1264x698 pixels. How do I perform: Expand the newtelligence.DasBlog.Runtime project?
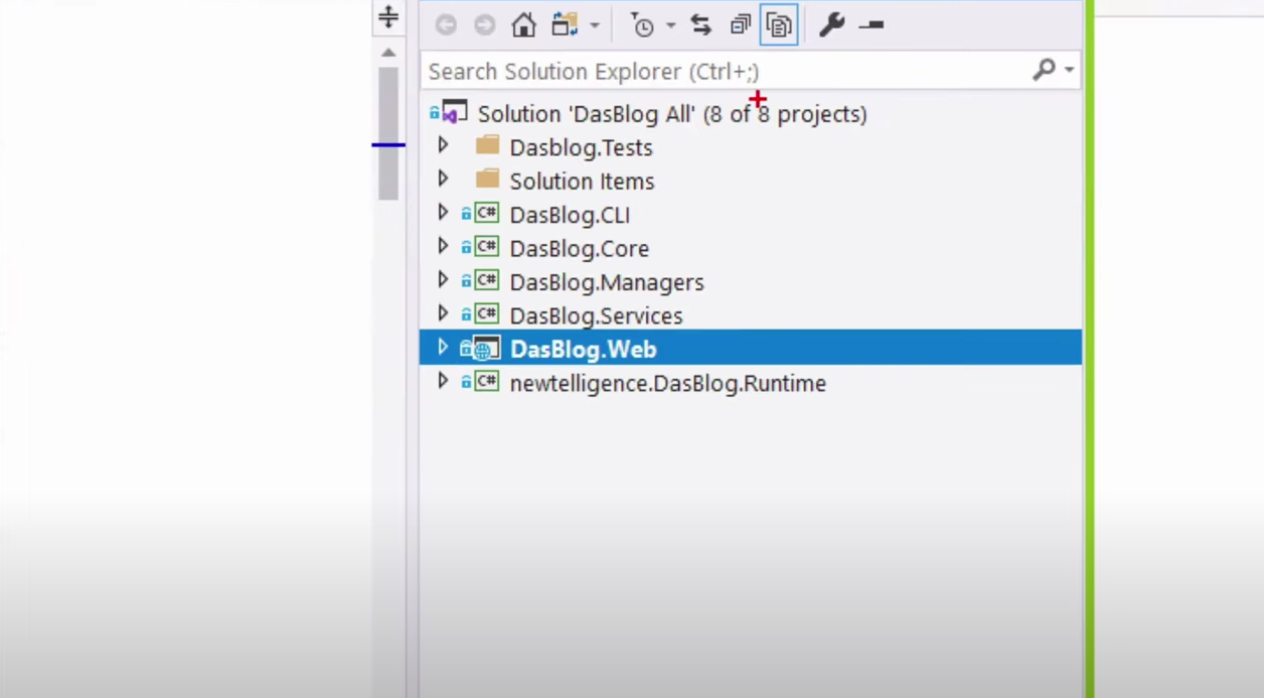click(443, 382)
